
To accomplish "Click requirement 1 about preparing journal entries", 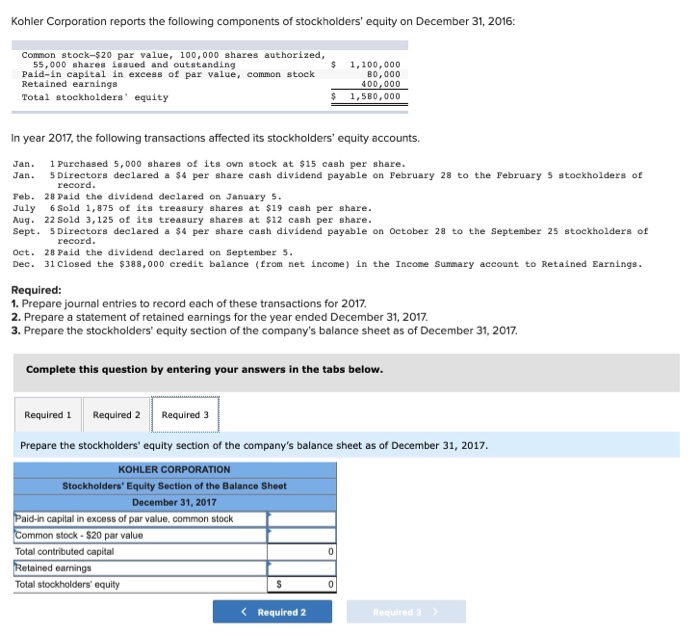I will pos(189,304).
